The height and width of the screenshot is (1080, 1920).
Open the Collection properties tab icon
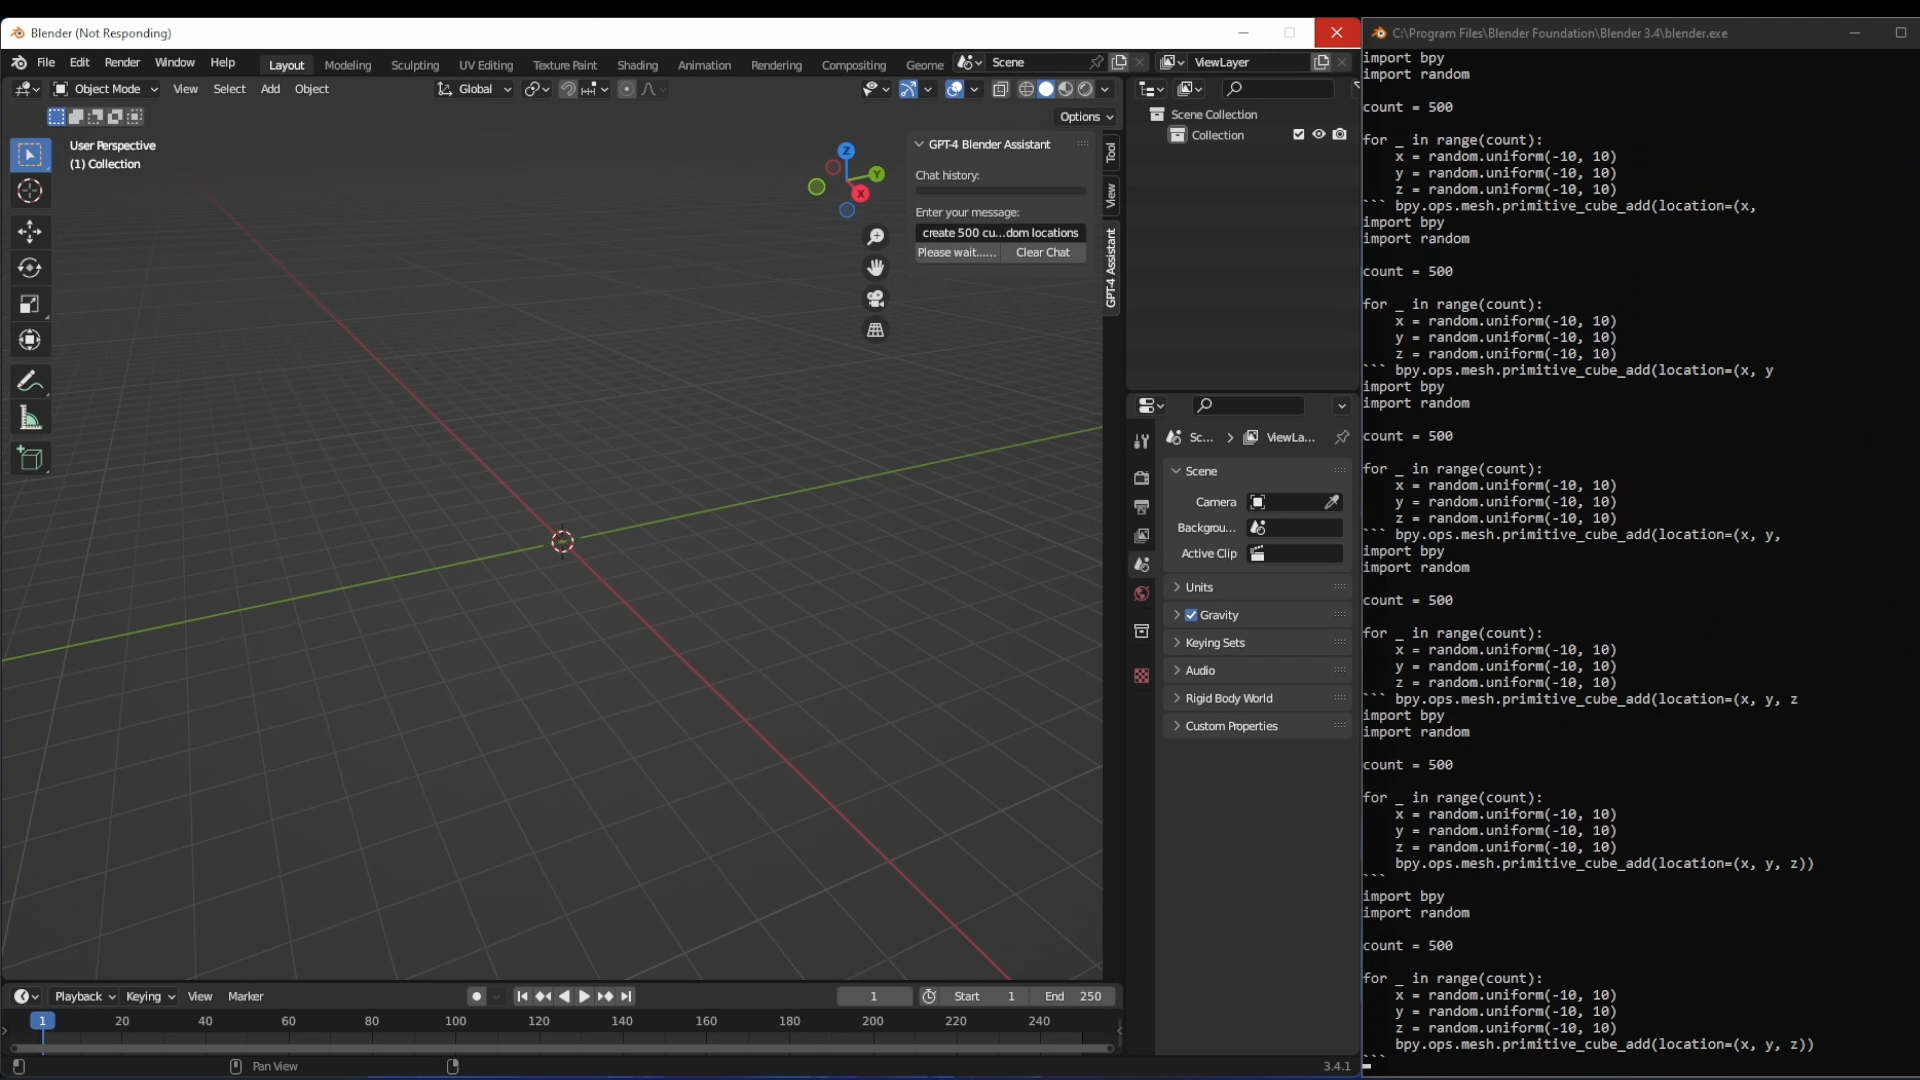coord(1141,631)
